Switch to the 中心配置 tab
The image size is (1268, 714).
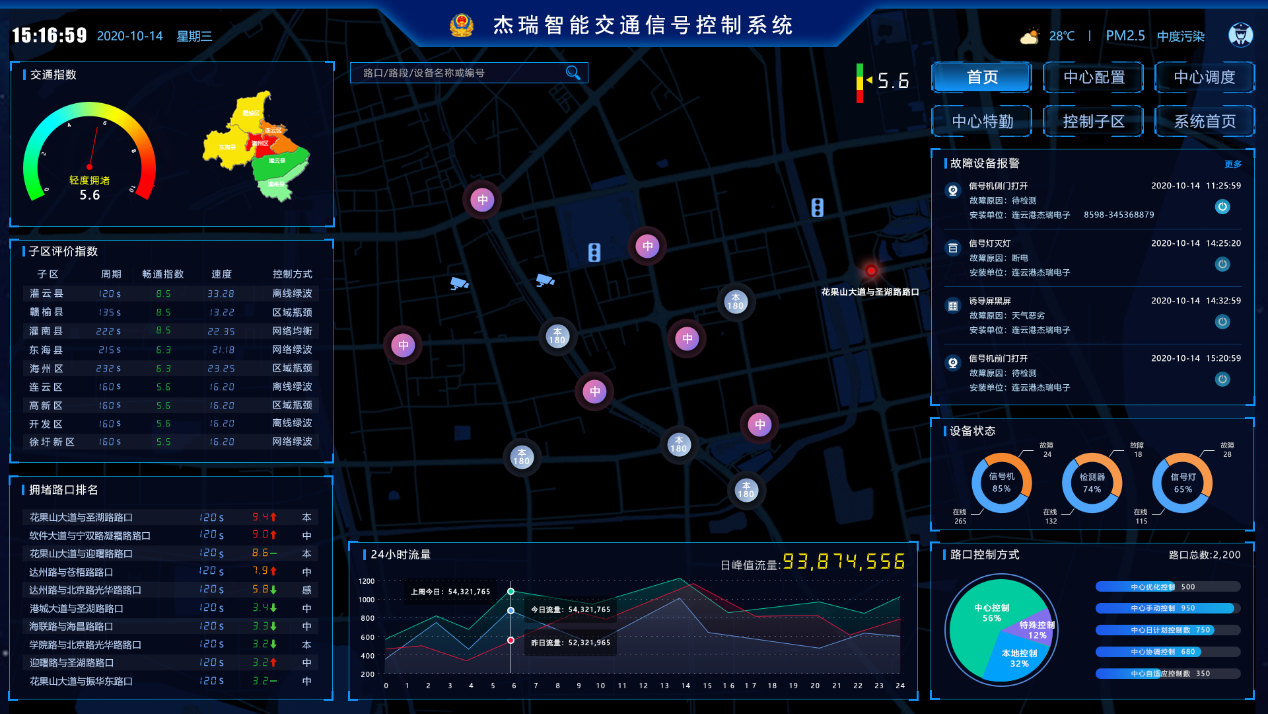coord(1093,77)
